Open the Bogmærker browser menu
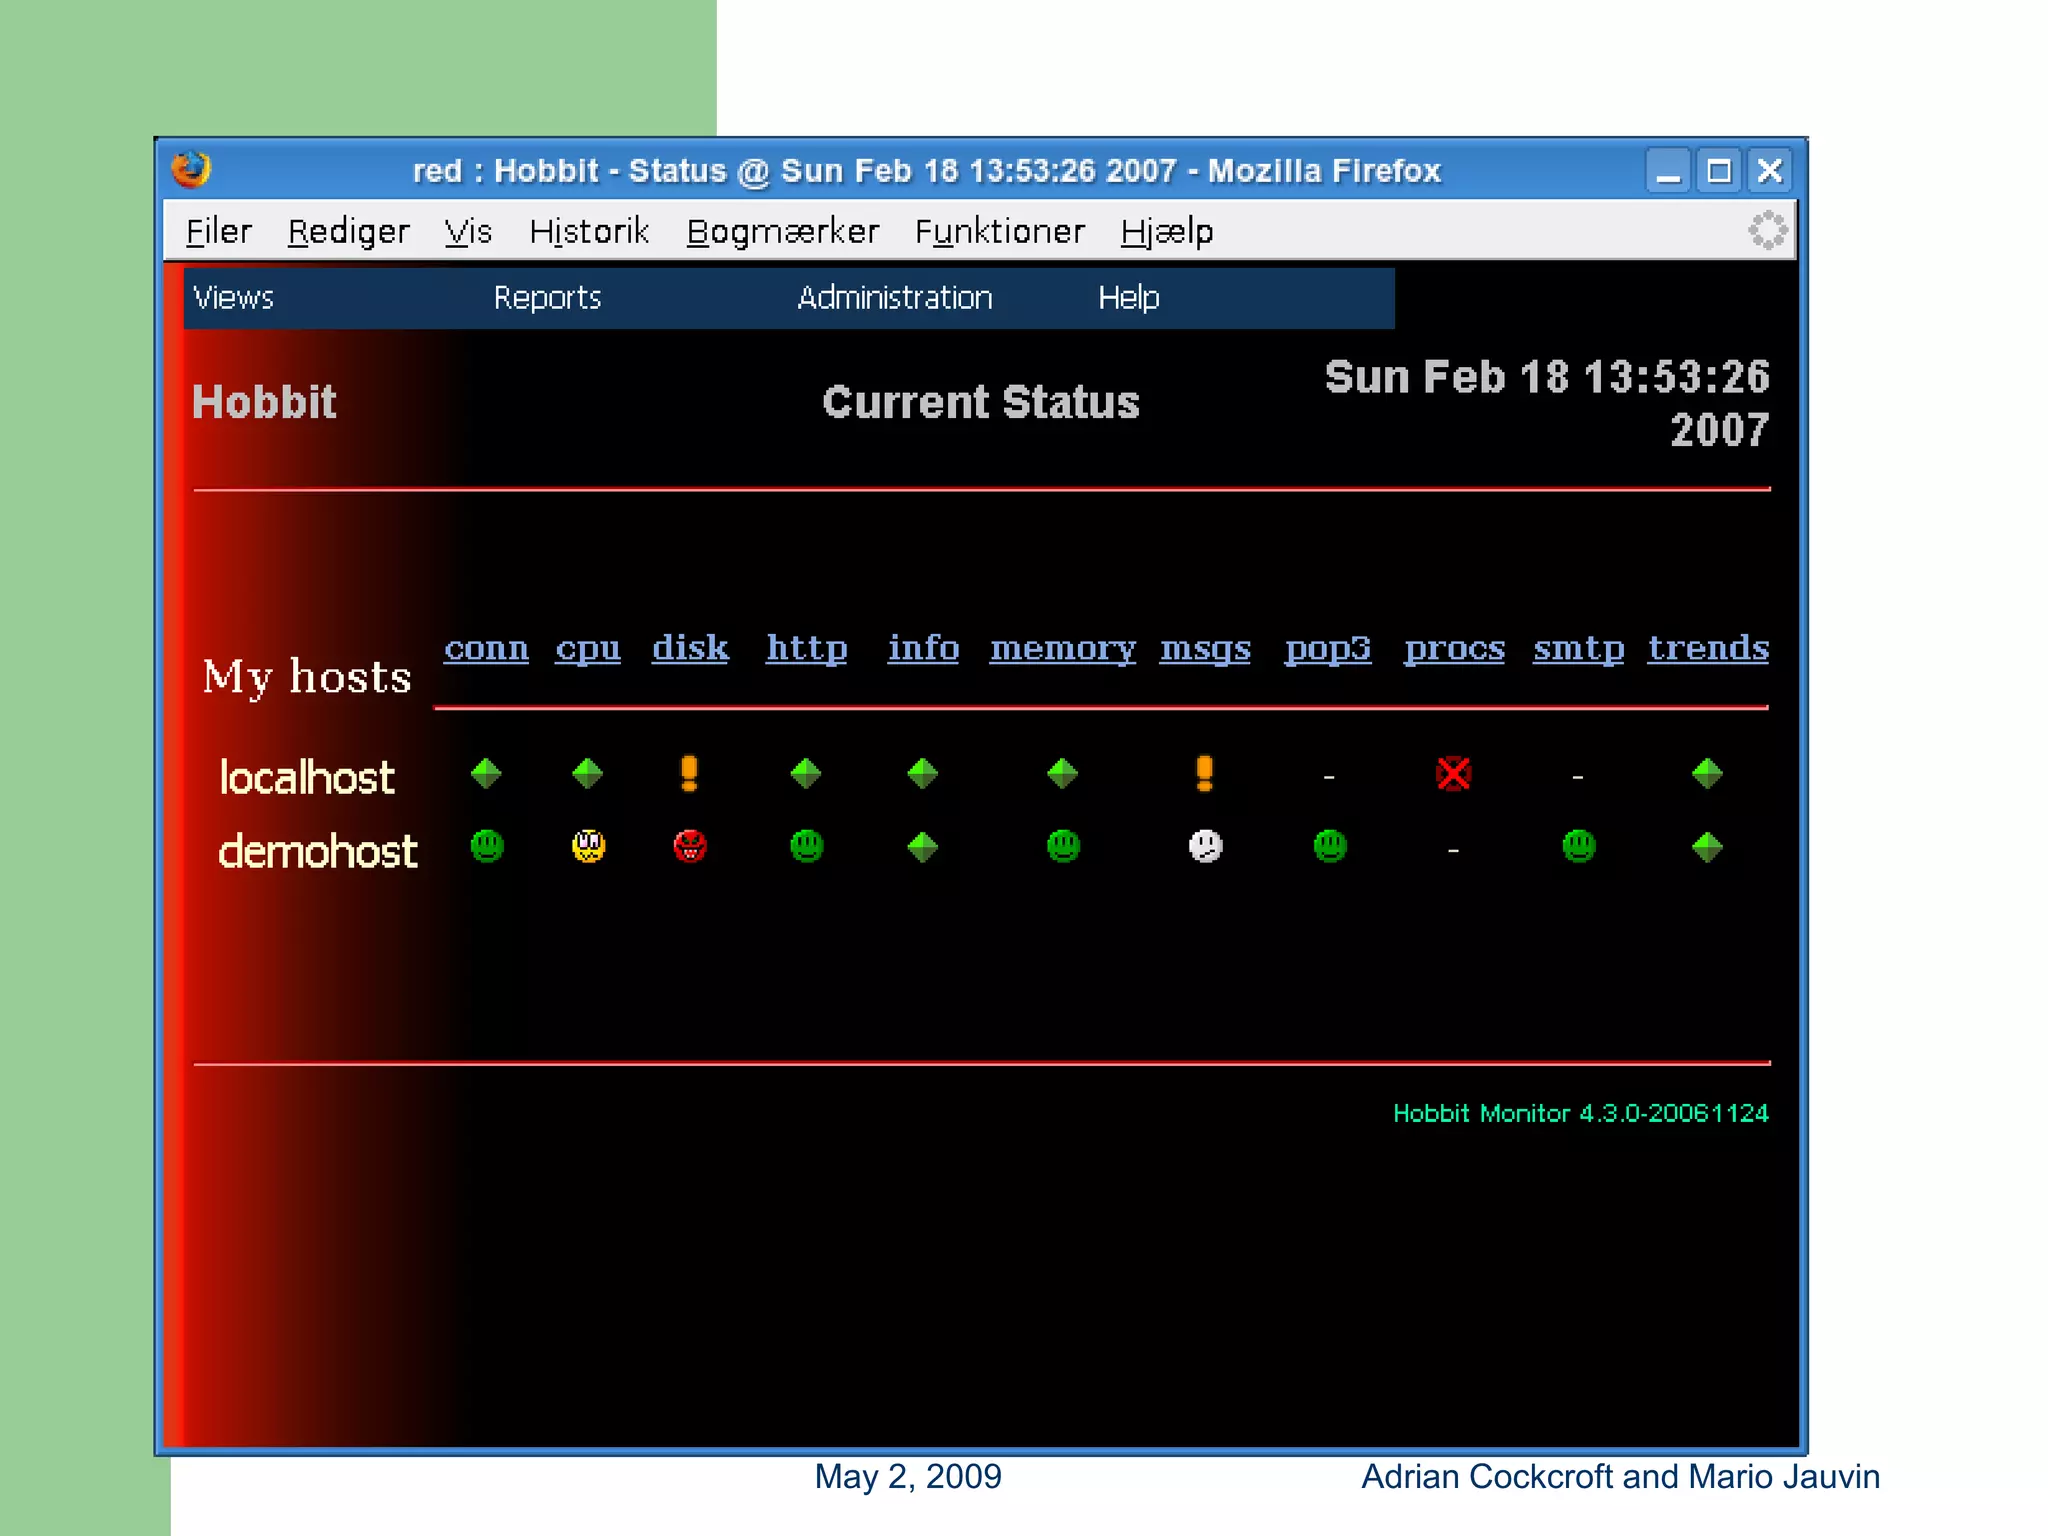Viewport: 2048px width, 1536px height. point(782,232)
